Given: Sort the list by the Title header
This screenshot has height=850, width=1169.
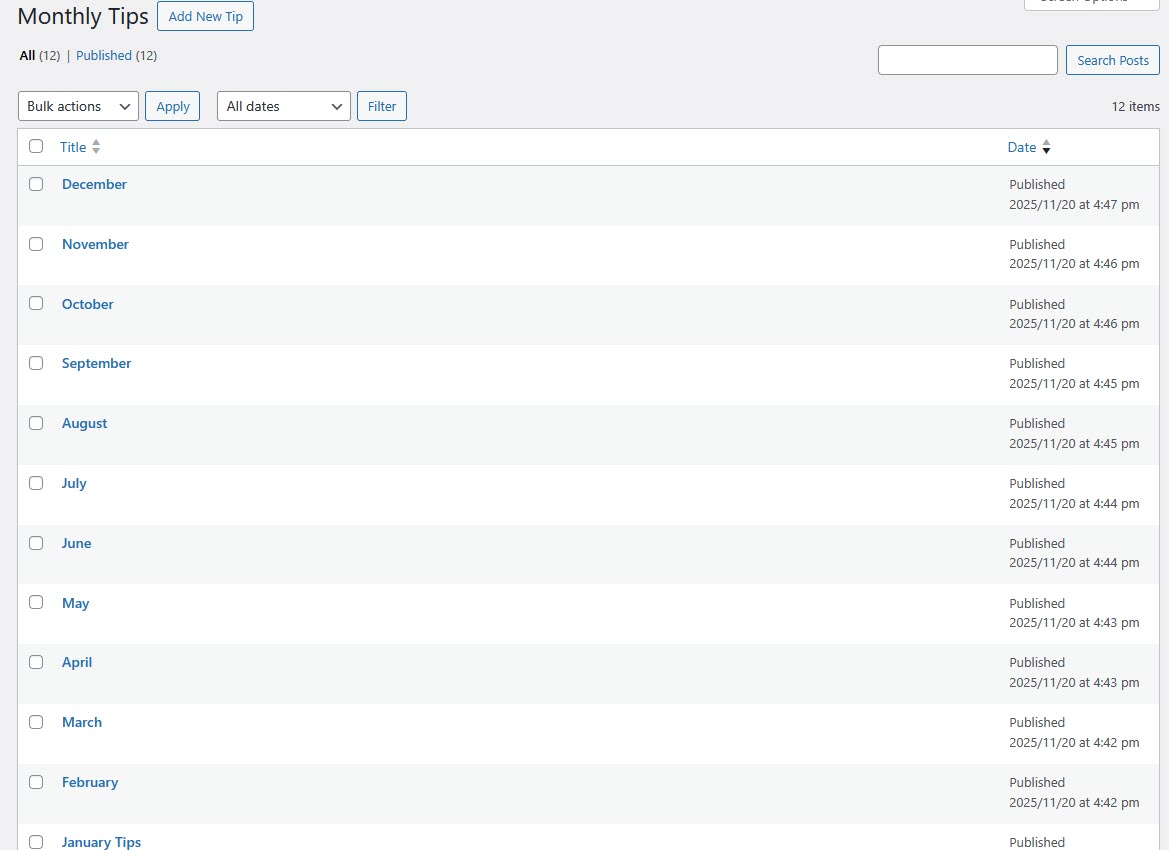Looking at the screenshot, I should point(73,147).
